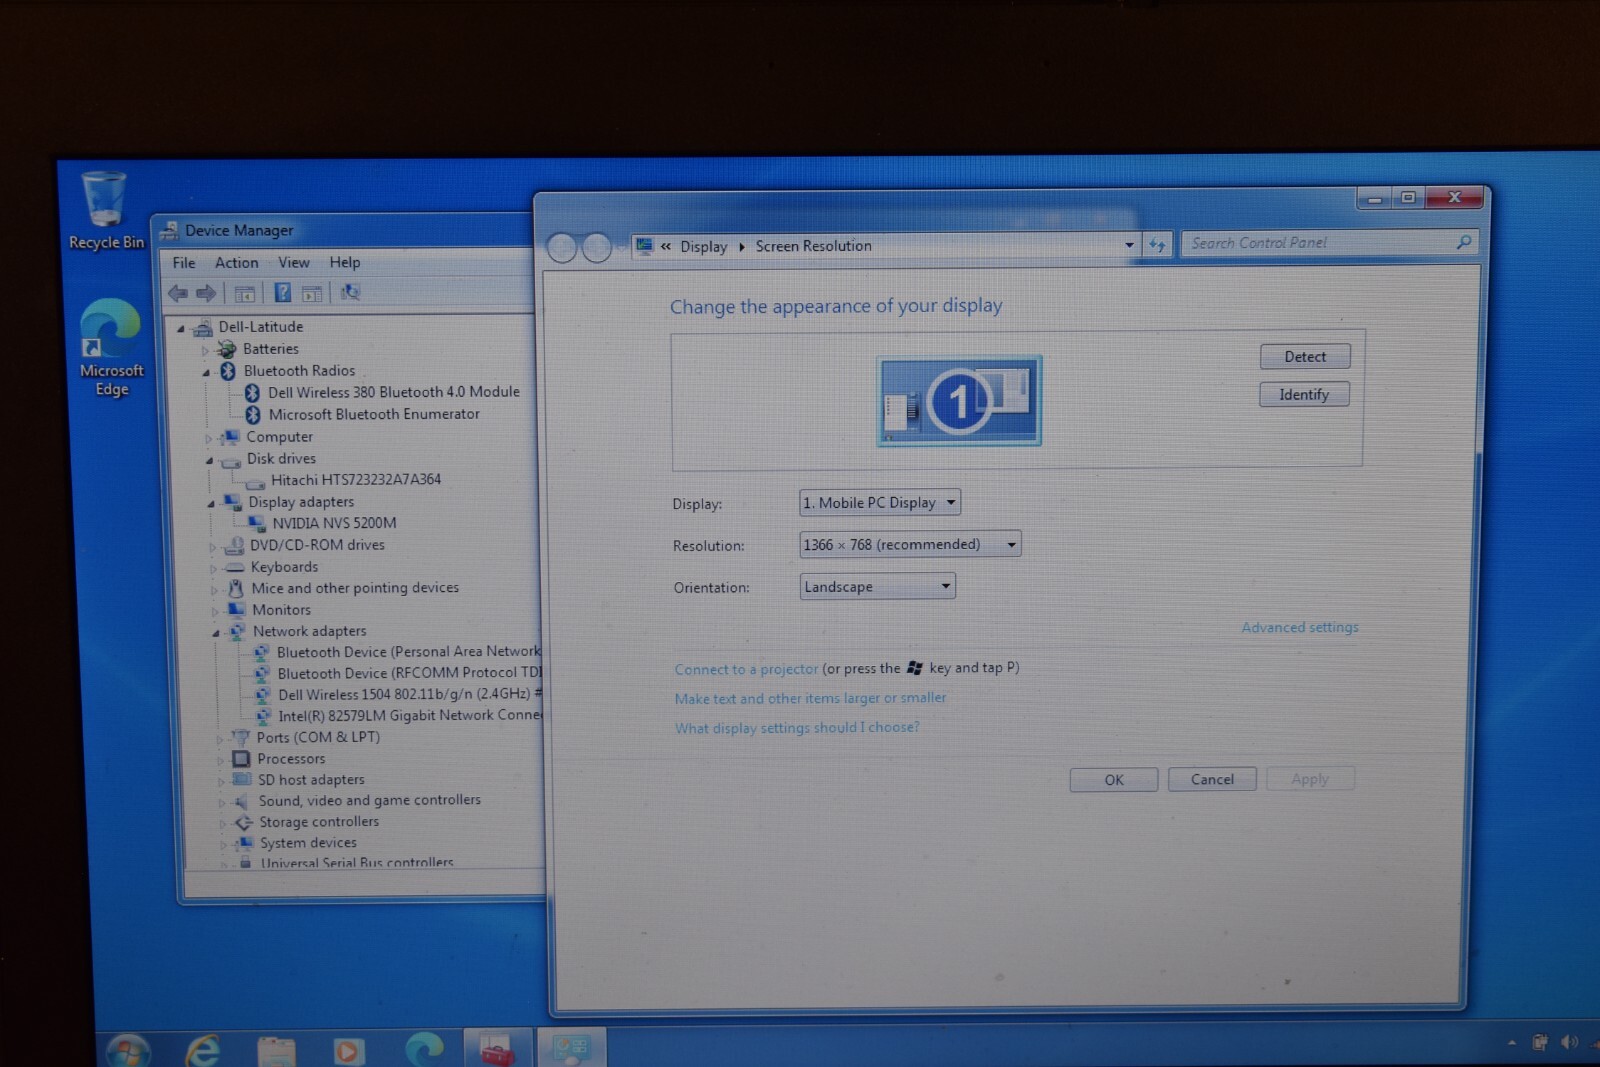Screen dimensions: 1600x1067
Task: Click the Detect button
Action: click(1305, 356)
